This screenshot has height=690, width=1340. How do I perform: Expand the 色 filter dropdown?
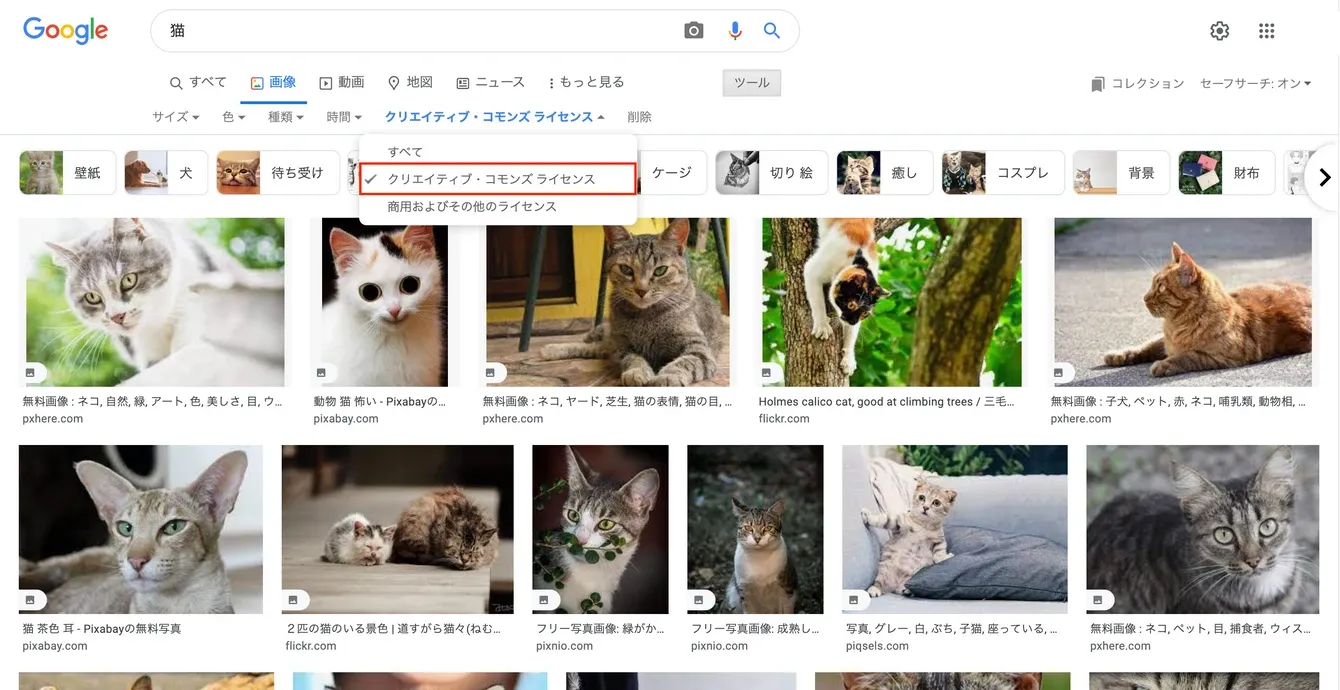(x=234, y=117)
